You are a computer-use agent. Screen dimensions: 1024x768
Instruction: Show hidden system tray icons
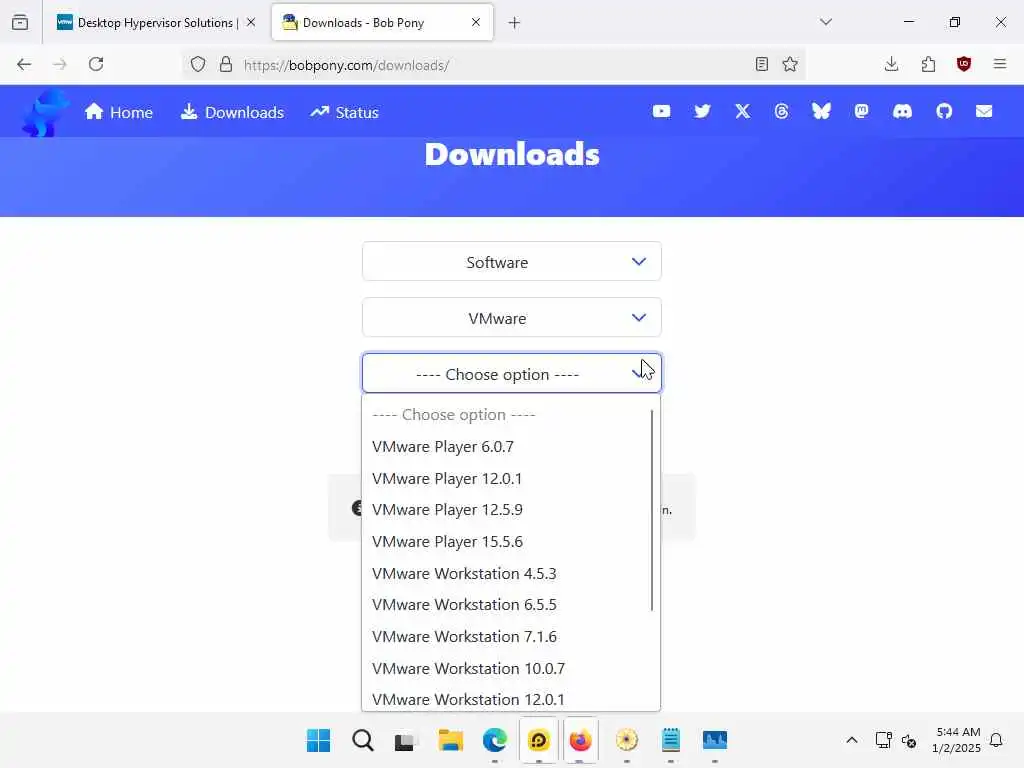(x=852, y=740)
